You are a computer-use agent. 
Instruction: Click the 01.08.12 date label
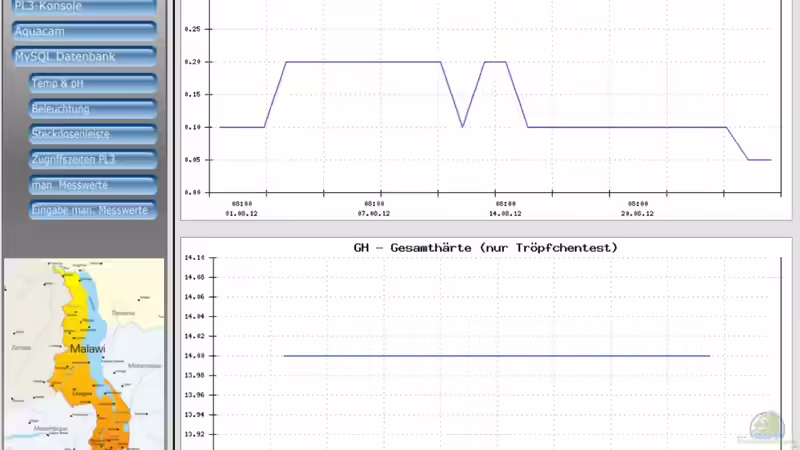[244, 213]
